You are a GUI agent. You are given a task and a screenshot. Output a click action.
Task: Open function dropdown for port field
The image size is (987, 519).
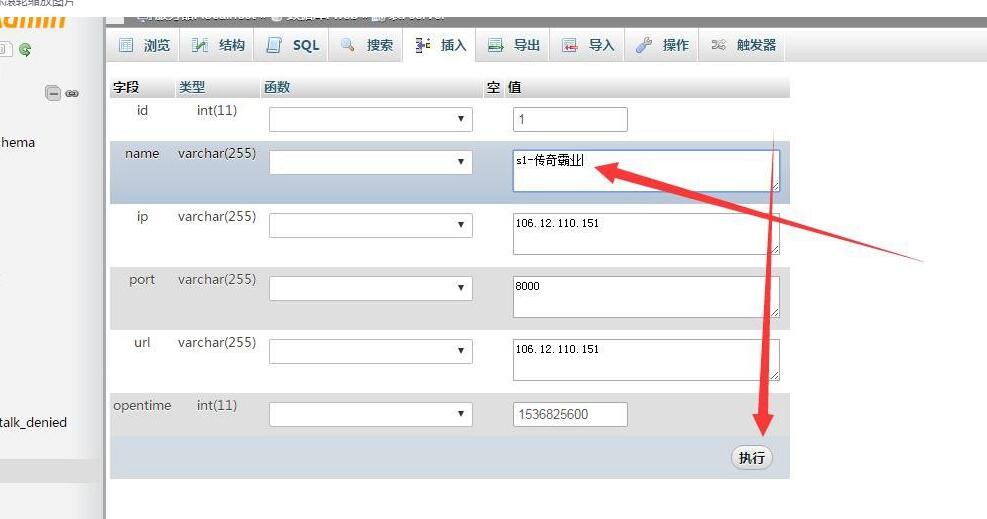point(370,288)
